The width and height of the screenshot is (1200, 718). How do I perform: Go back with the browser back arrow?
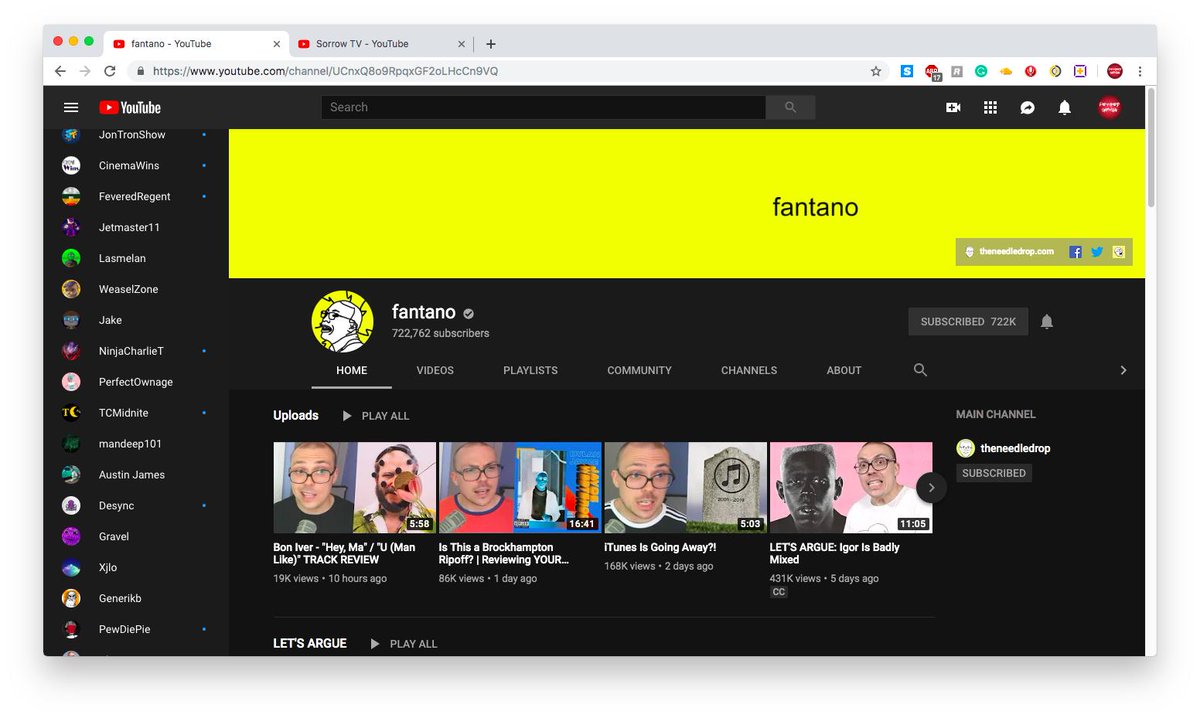pyautogui.click(x=60, y=71)
